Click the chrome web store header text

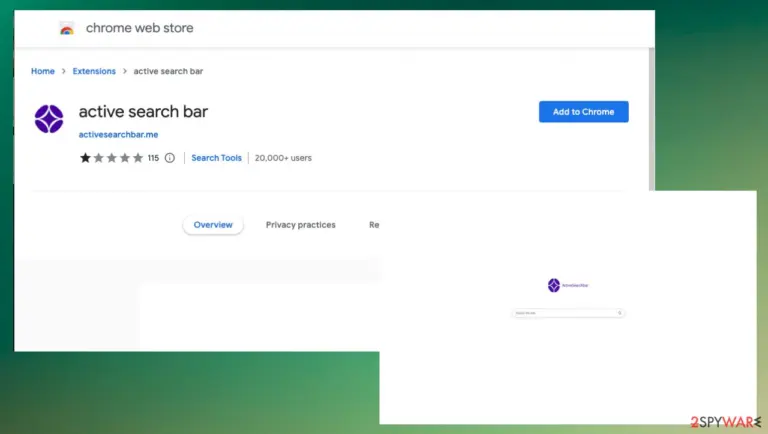[140, 28]
